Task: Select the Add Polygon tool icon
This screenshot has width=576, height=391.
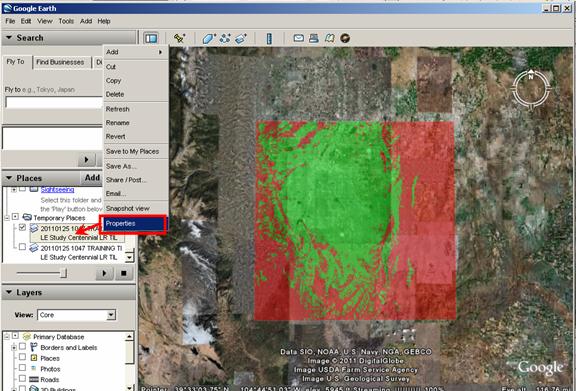Action: pyautogui.click(x=209, y=38)
